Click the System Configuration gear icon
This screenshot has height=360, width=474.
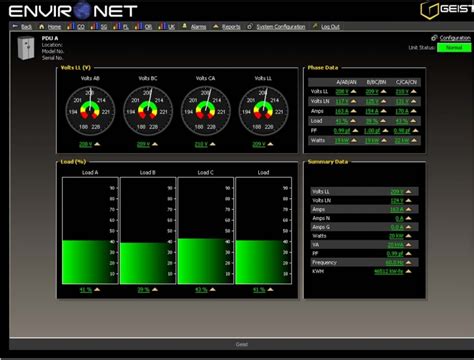[x=250, y=26]
